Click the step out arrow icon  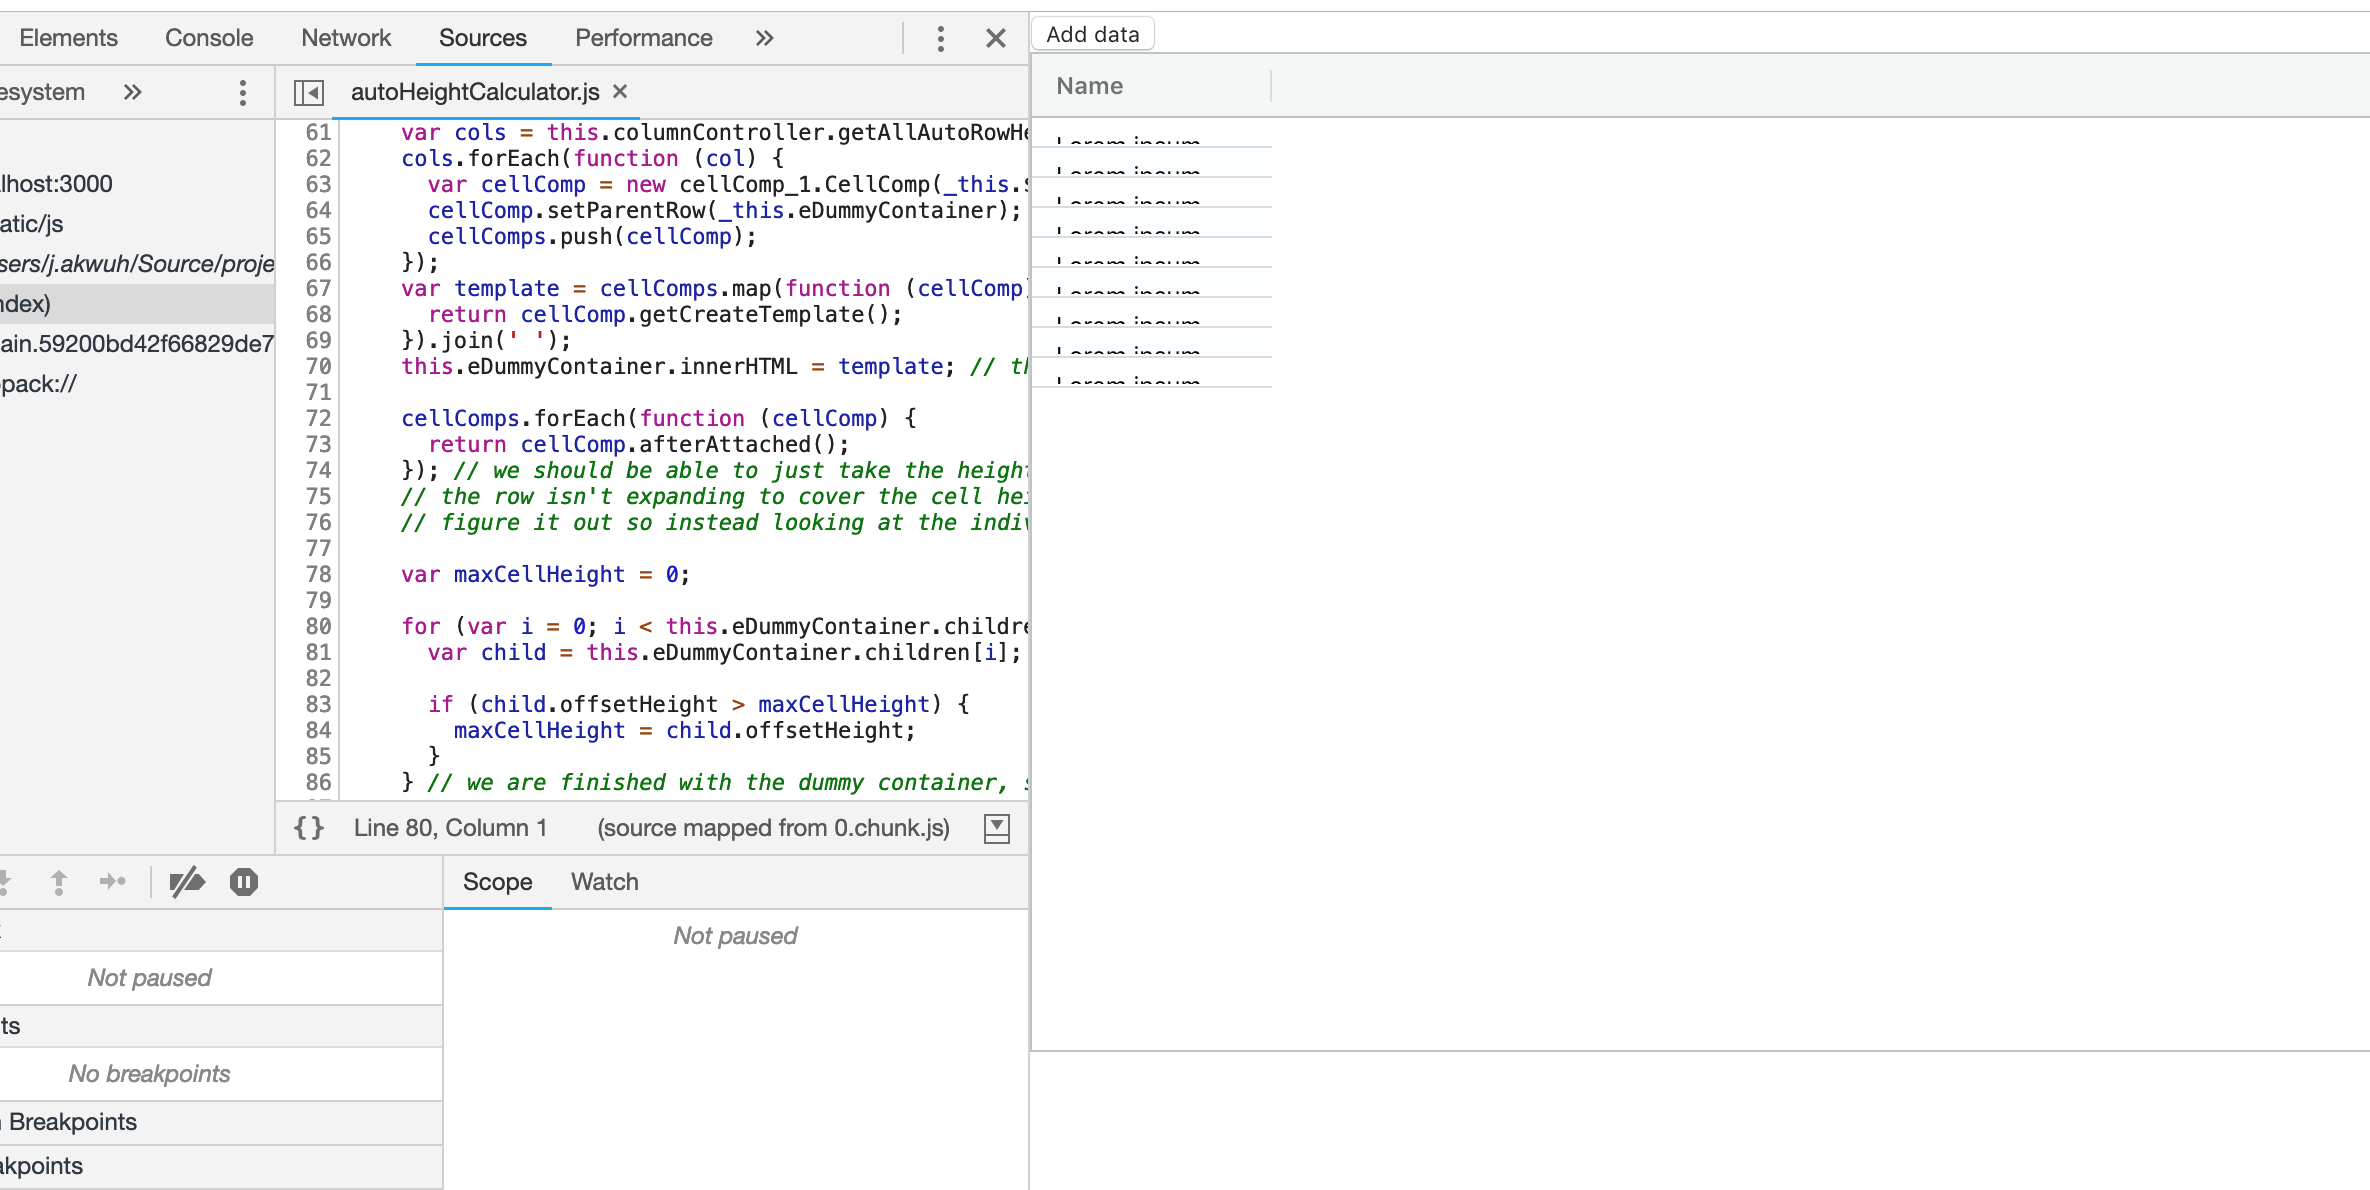[x=59, y=882]
